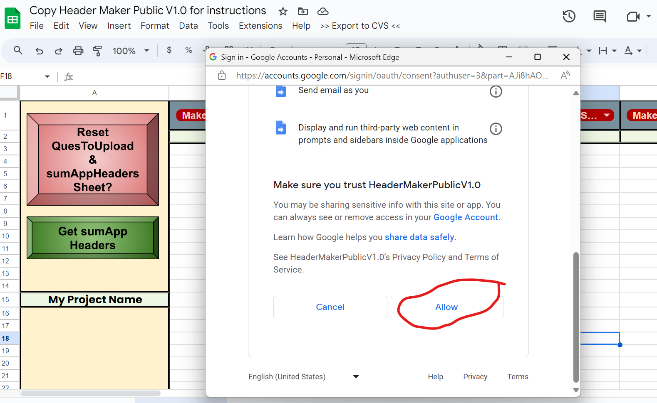The width and height of the screenshot is (657, 403).
Task: Open version history clock icon
Action: (569, 16)
